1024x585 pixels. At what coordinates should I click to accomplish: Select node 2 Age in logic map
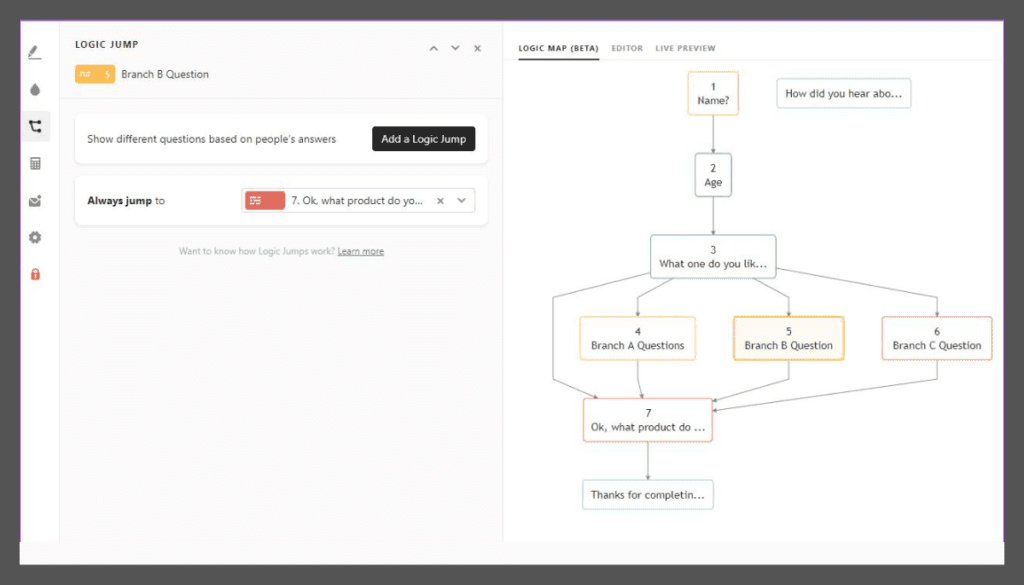pyautogui.click(x=712, y=175)
